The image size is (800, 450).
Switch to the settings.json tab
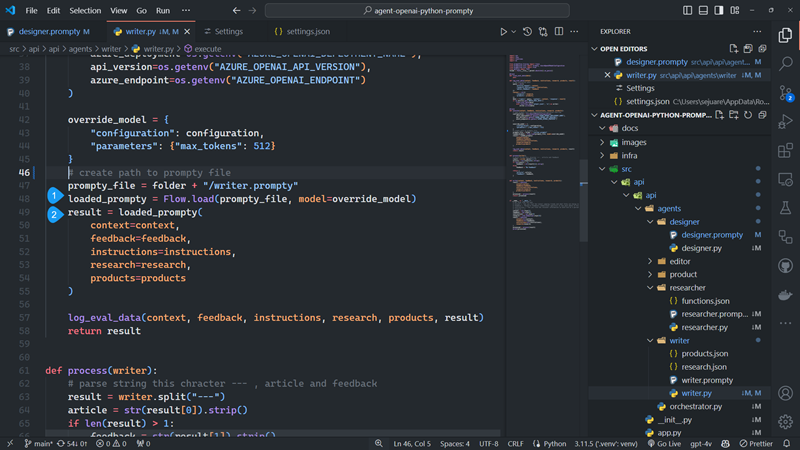308,32
